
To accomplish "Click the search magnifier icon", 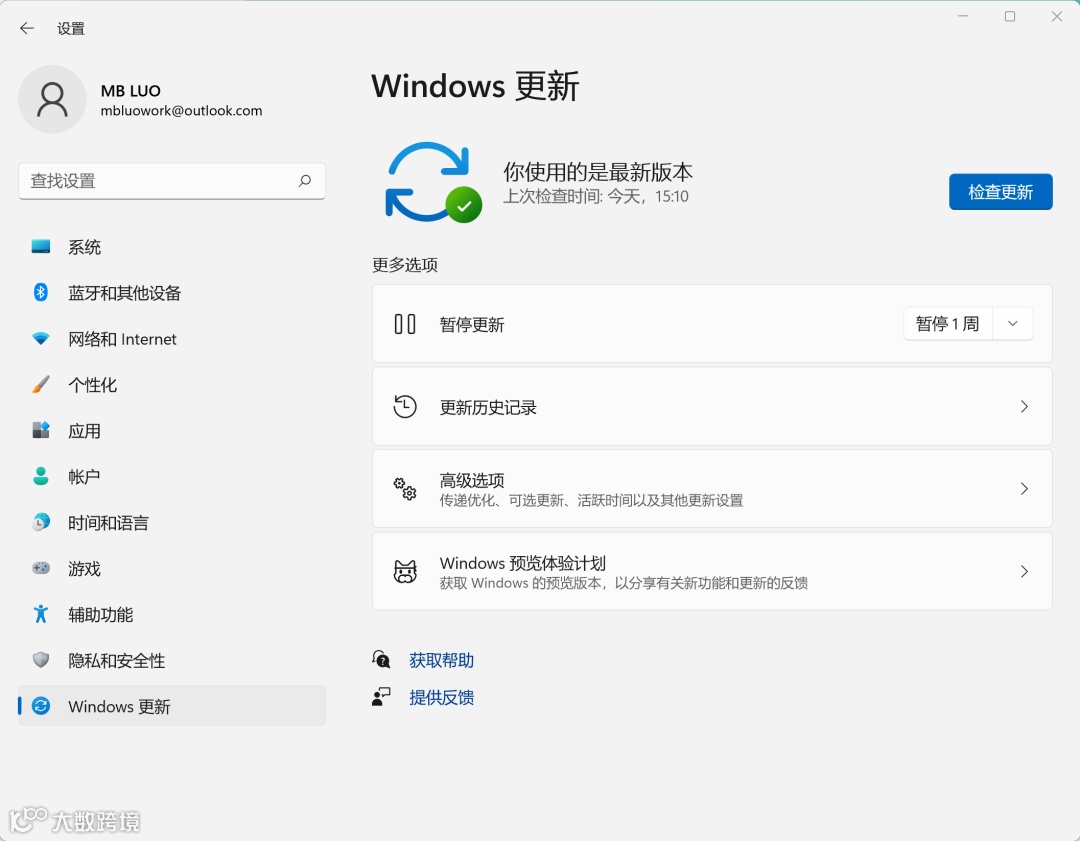I will coord(304,180).
